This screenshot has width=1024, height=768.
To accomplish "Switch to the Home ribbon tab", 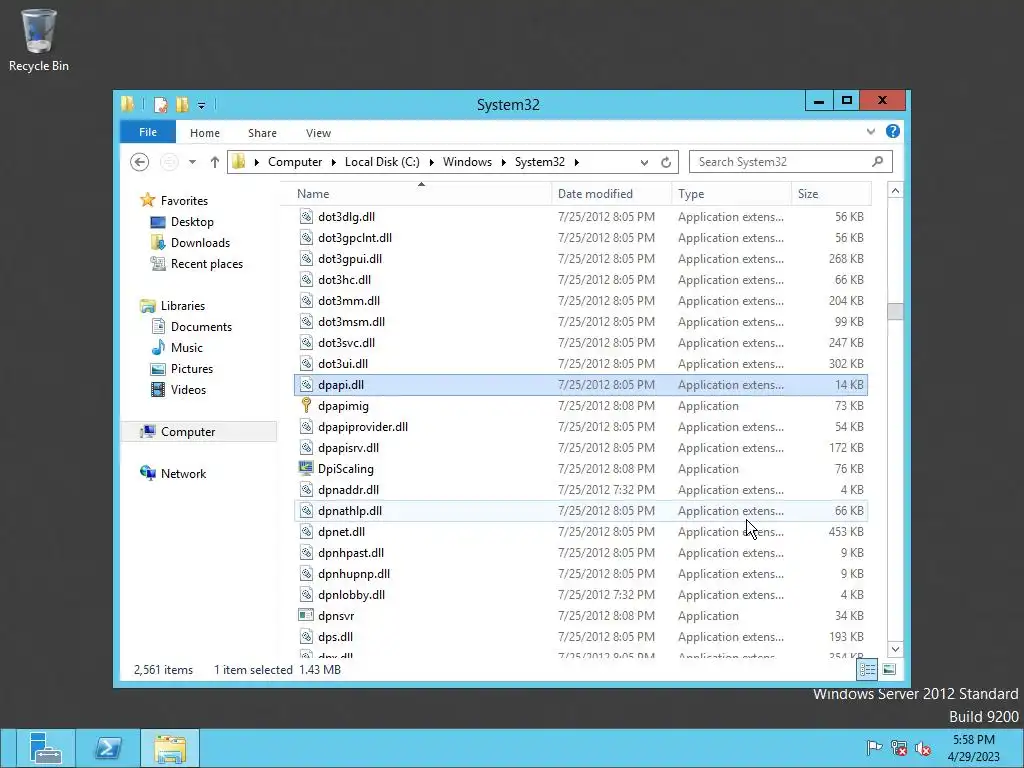I will (x=204, y=133).
